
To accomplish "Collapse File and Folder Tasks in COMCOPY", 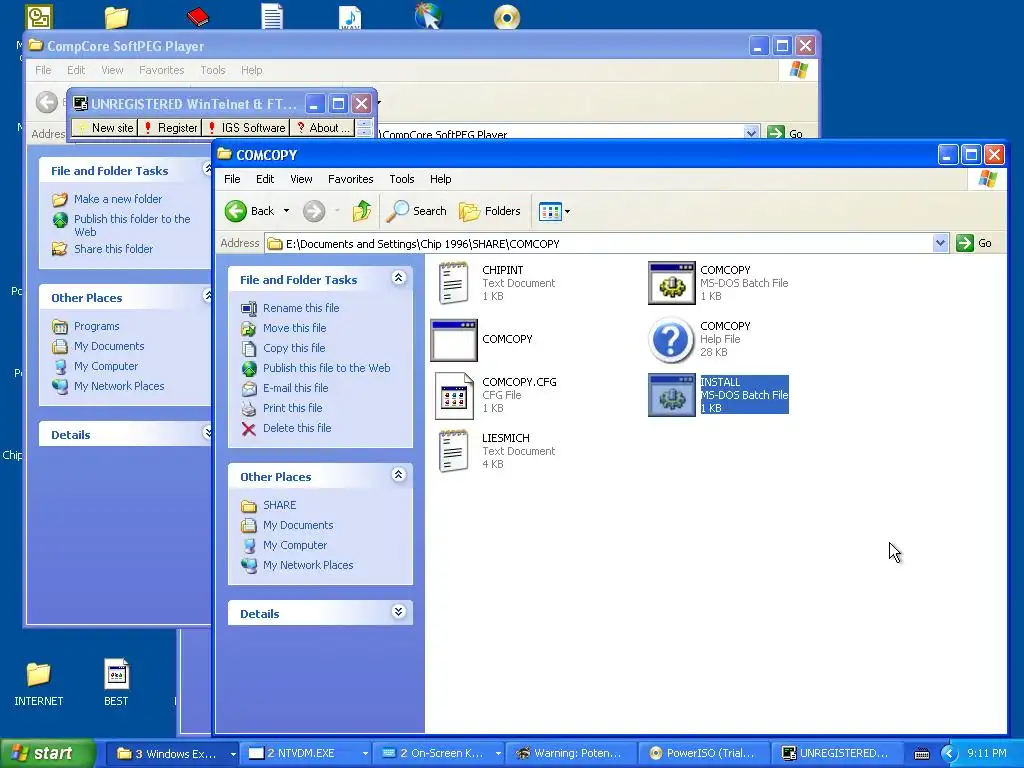I will click(x=398, y=278).
